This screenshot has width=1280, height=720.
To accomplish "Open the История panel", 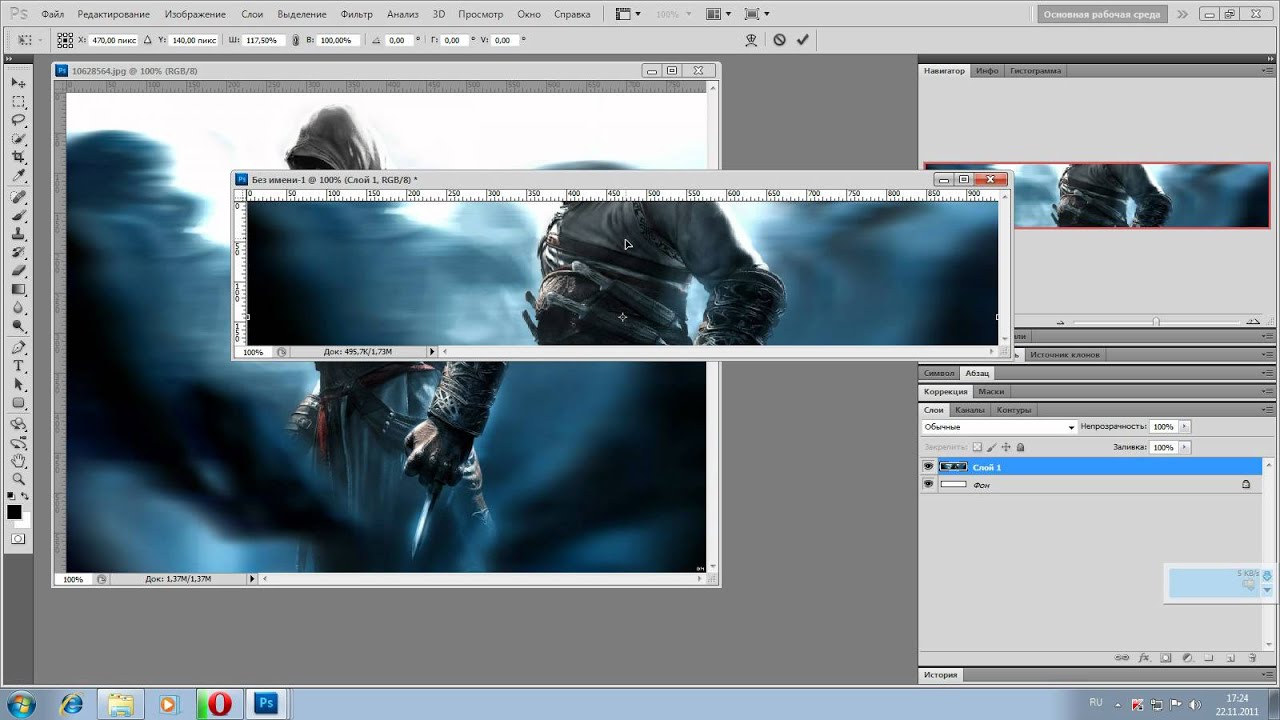I will tap(940, 675).
